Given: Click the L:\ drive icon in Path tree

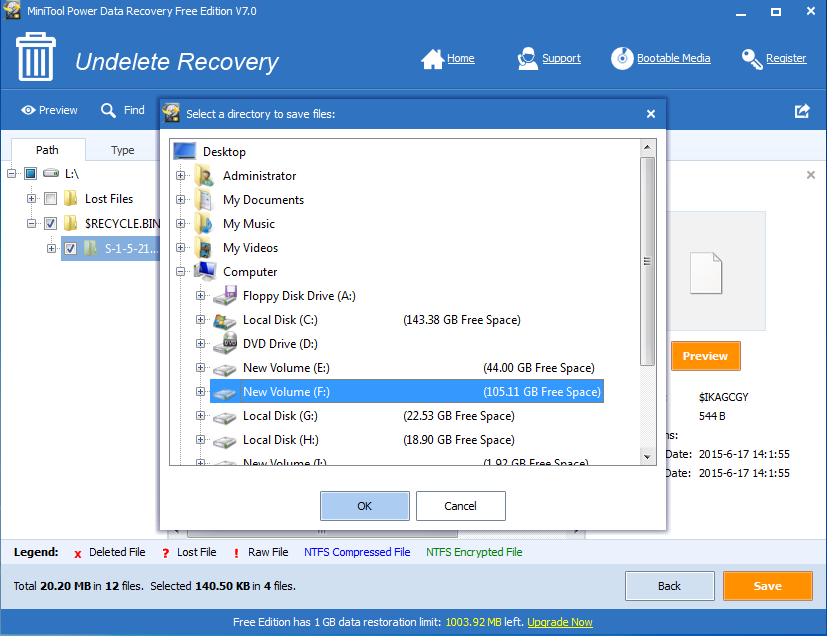Looking at the screenshot, I should point(51,173).
